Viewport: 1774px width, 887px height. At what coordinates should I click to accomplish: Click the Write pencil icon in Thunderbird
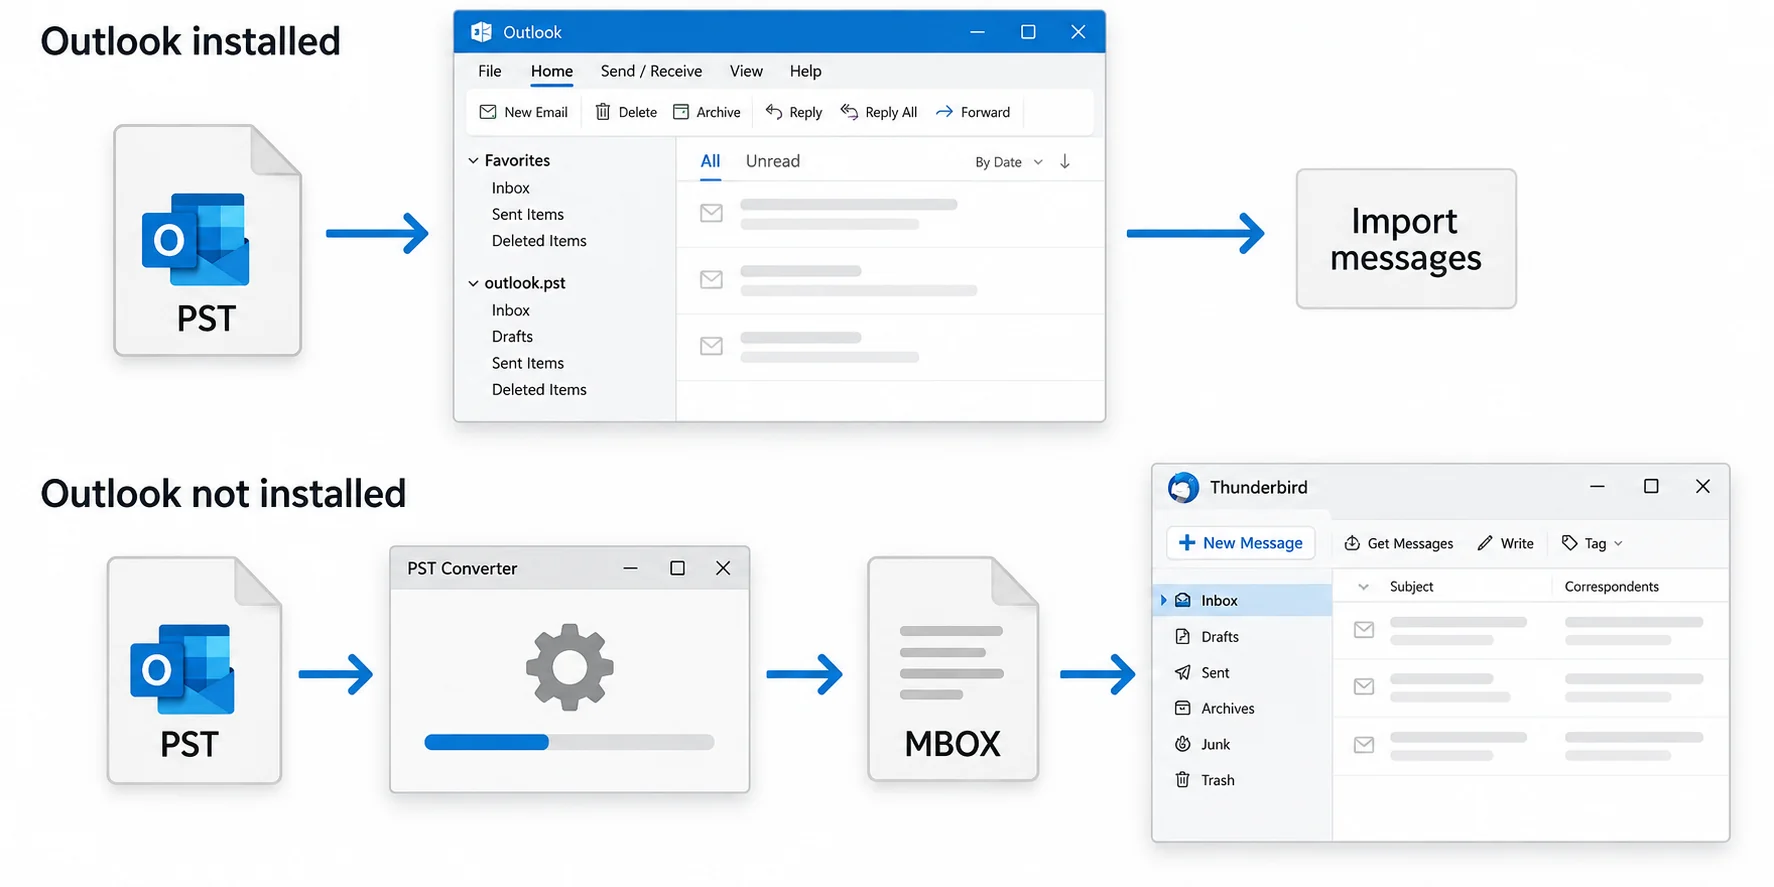tap(1485, 543)
